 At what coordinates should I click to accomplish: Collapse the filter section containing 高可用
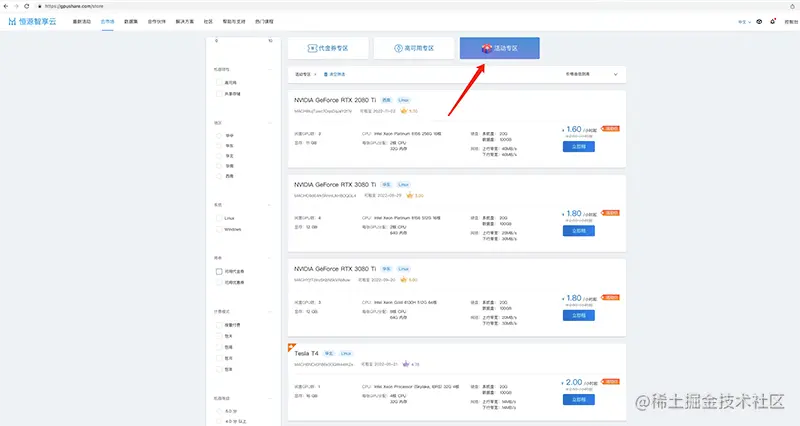click(x=270, y=69)
